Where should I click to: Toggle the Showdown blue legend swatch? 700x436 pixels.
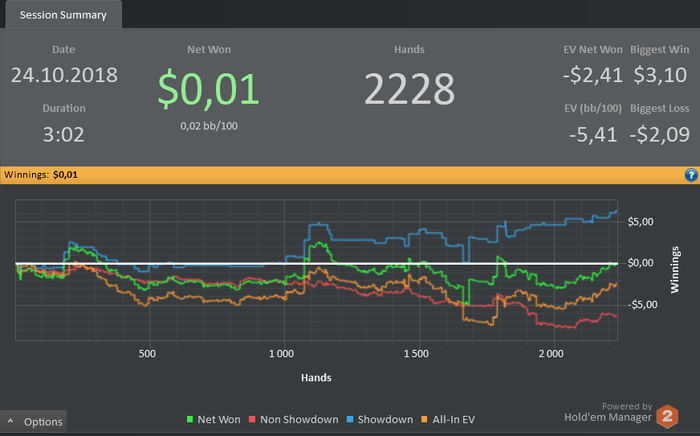(x=350, y=419)
